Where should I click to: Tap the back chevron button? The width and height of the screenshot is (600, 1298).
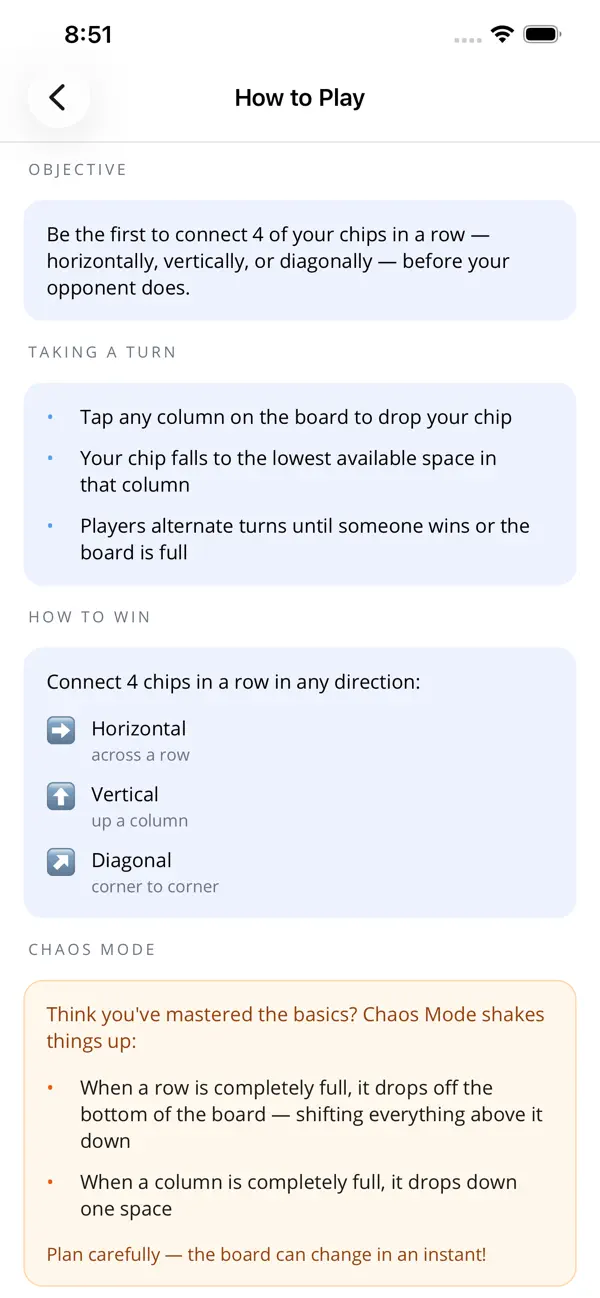pos(58,97)
